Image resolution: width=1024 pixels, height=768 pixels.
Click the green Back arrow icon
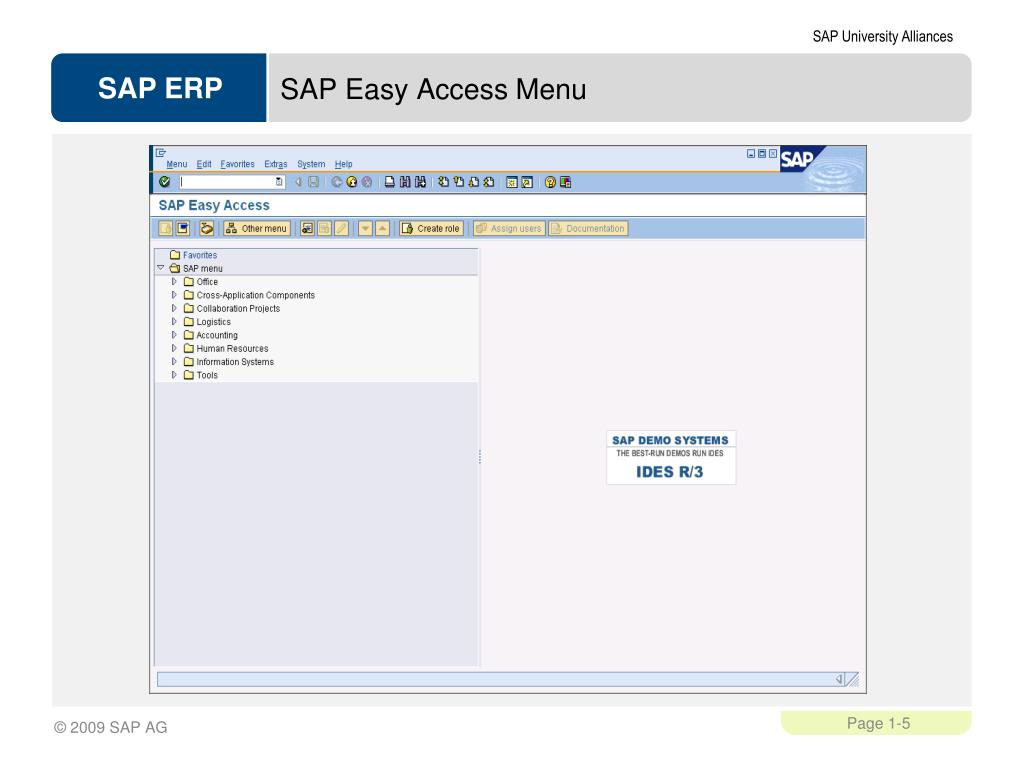[x=337, y=182]
